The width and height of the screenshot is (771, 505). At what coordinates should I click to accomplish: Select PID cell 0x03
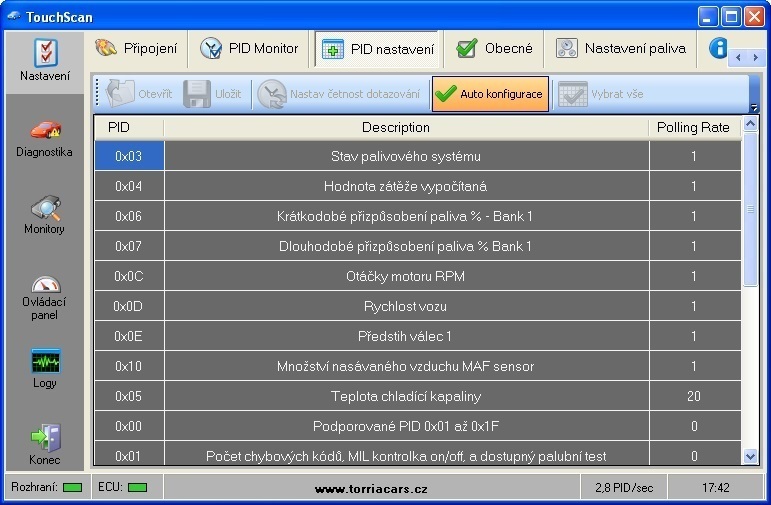coord(129,156)
